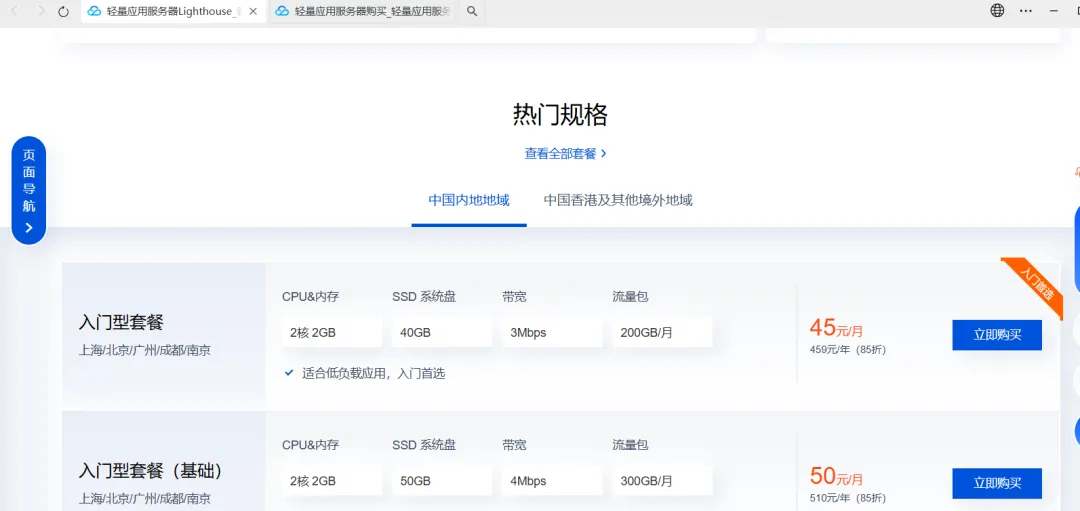
Task: Select 中国香港及其他境外地域 tab
Action: tap(618, 200)
